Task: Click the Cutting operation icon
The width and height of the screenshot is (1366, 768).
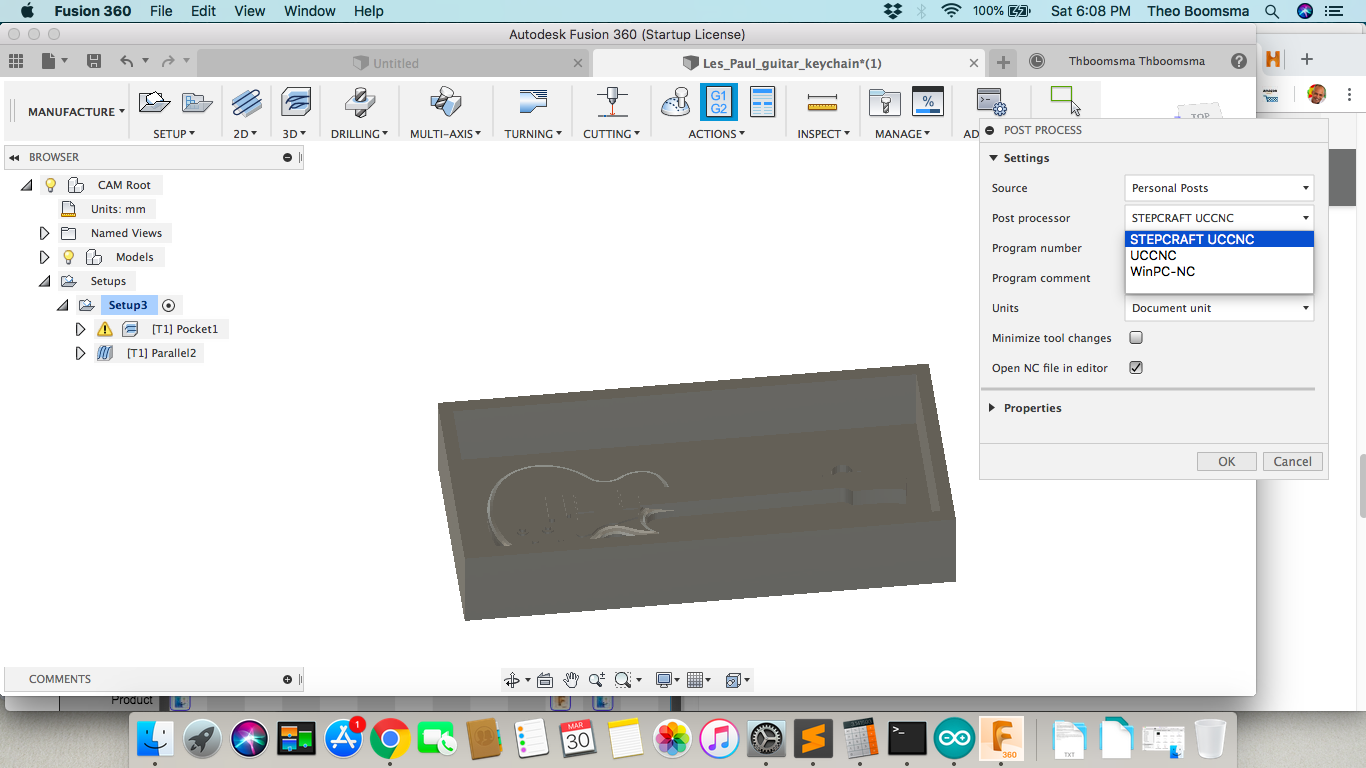Action: [611, 102]
